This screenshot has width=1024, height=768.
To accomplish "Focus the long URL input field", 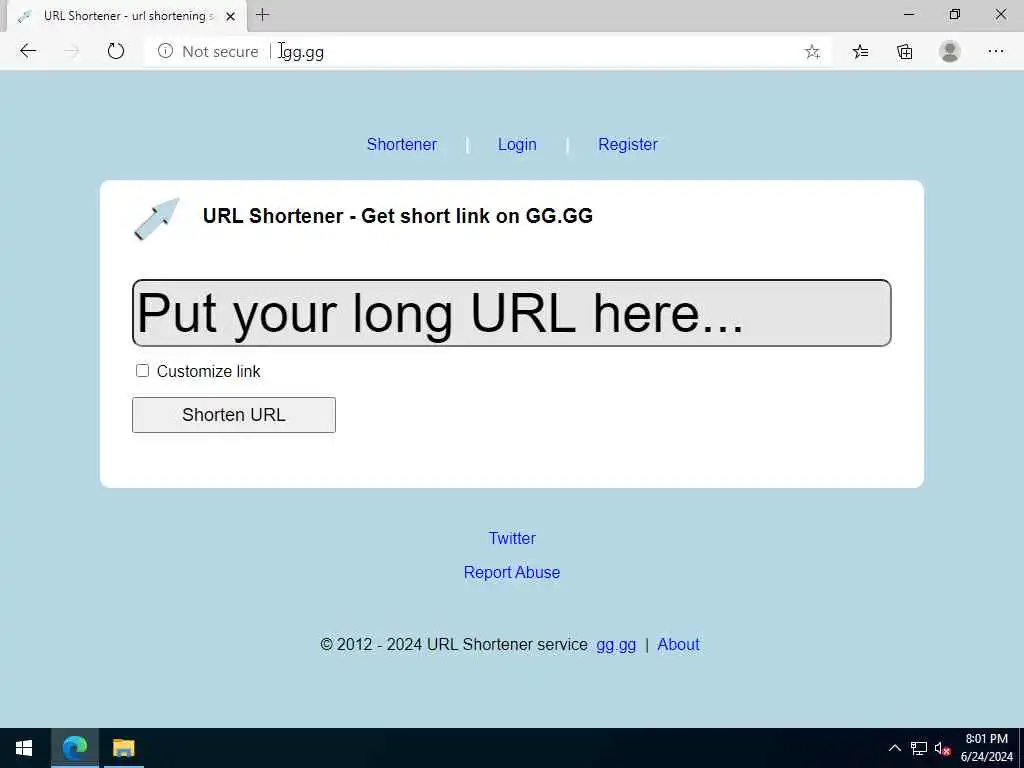I will click(511, 313).
